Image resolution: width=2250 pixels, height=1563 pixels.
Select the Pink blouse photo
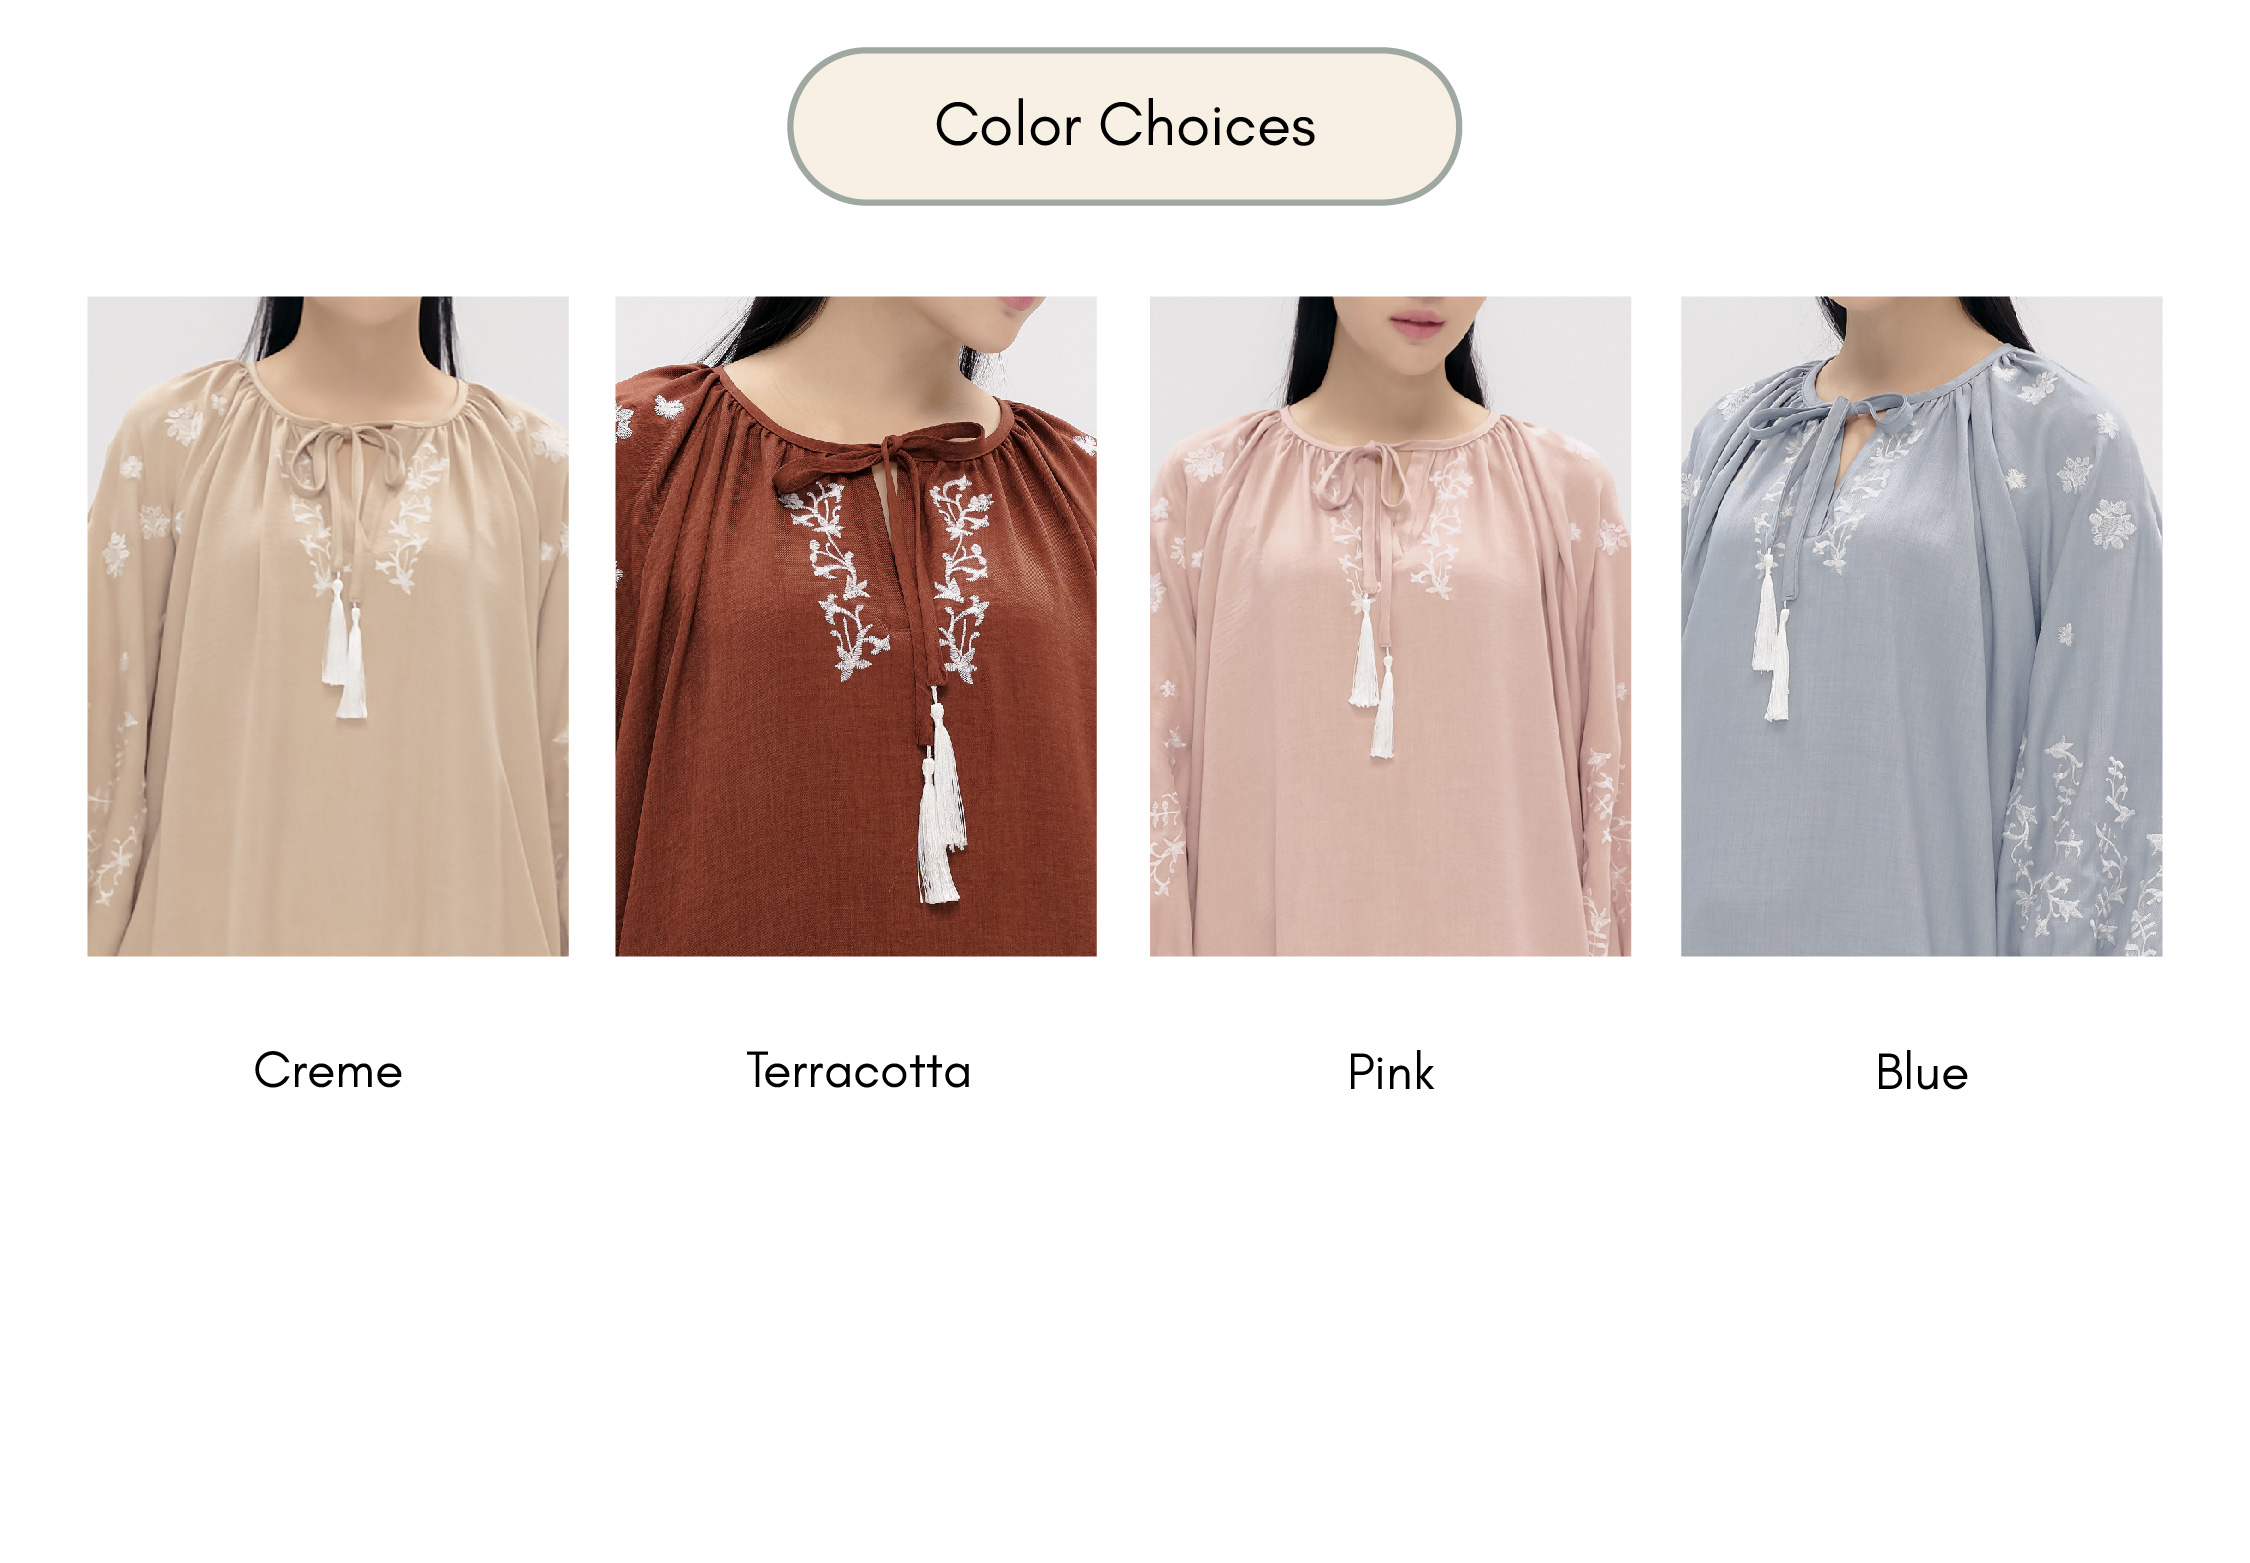click(x=1390, y=626)
